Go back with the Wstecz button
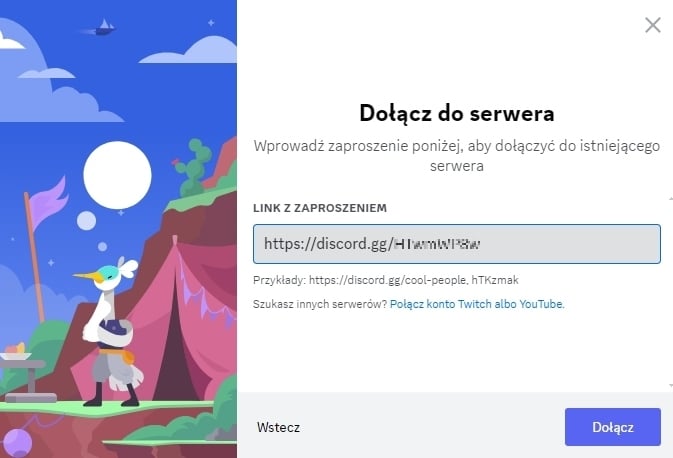This screenshot has height=458, width=673. [278, 427]
